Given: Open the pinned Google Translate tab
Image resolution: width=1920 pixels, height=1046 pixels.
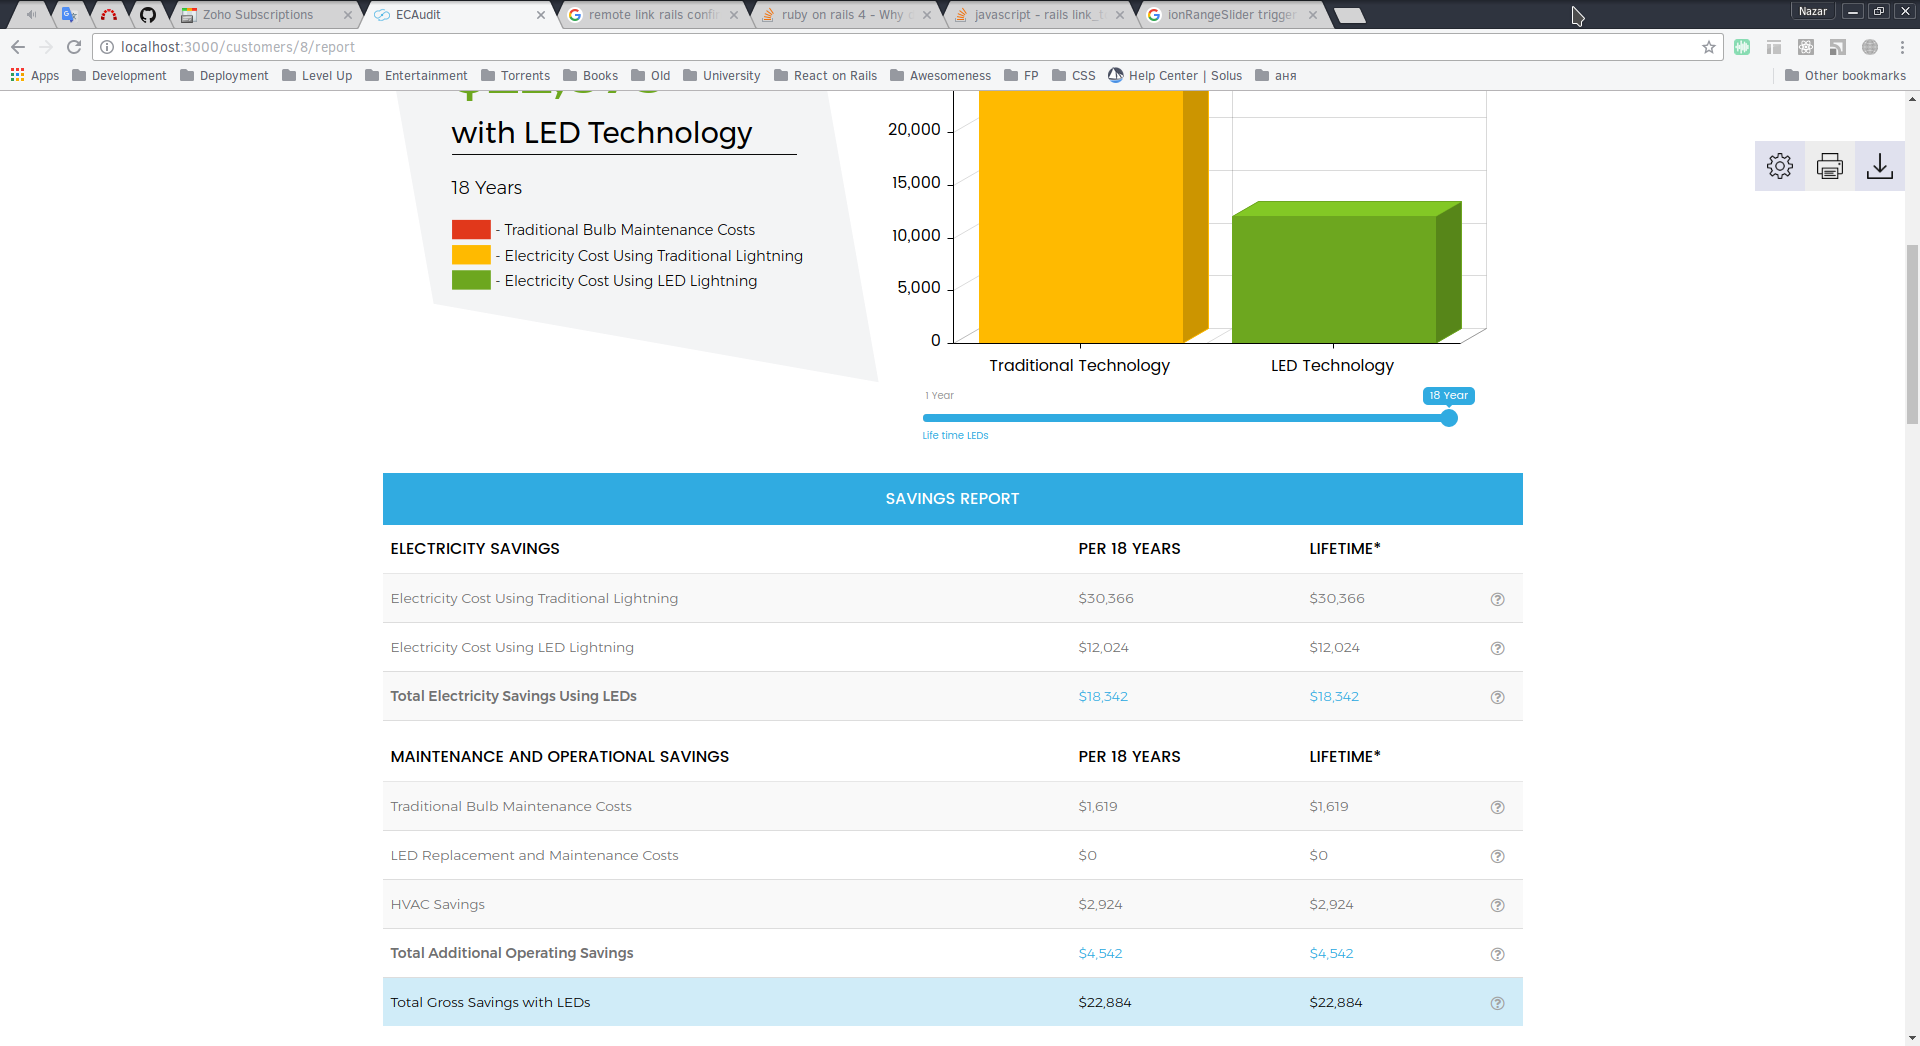Looking at the screenshot, I should coord(69,15).
